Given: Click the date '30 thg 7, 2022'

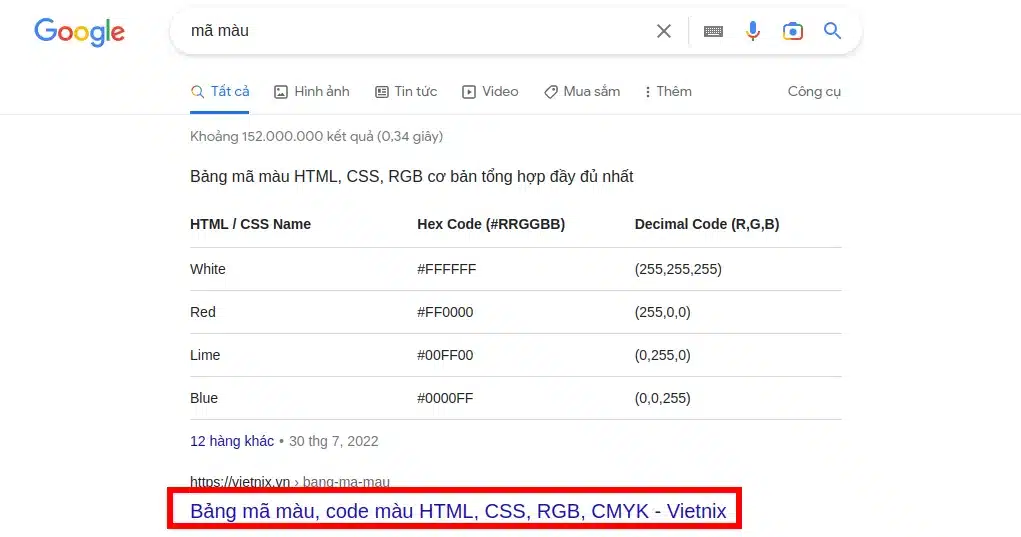Looking at the screenshot, I should (333, 441).
